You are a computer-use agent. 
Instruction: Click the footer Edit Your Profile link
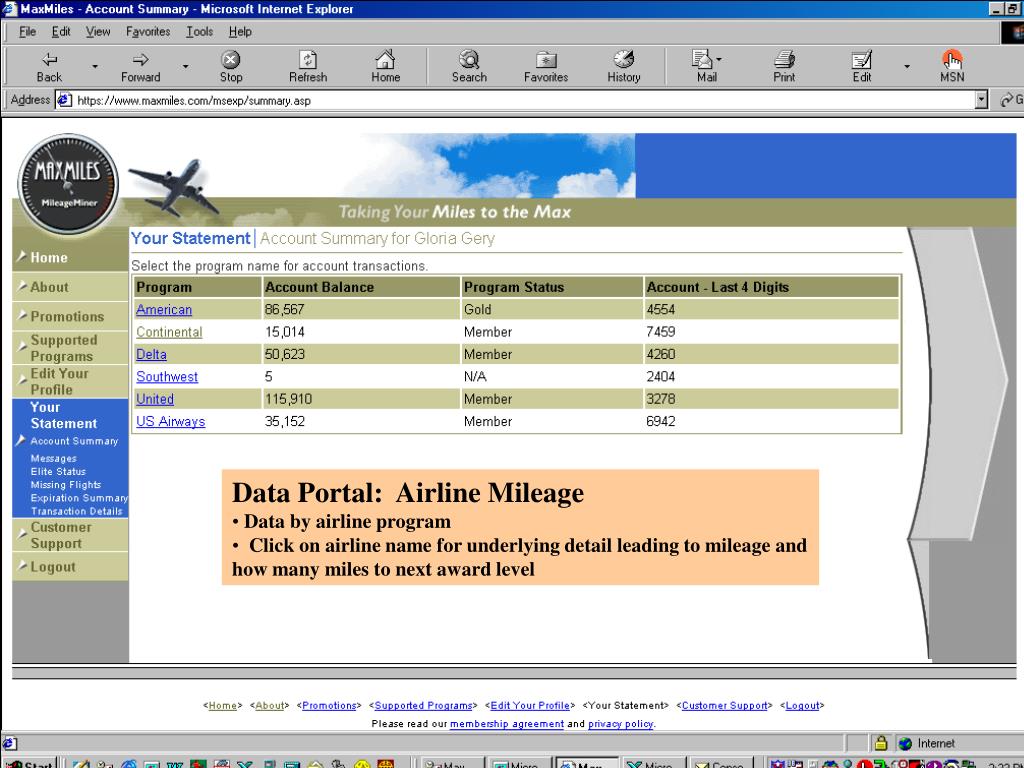[530, 705]
